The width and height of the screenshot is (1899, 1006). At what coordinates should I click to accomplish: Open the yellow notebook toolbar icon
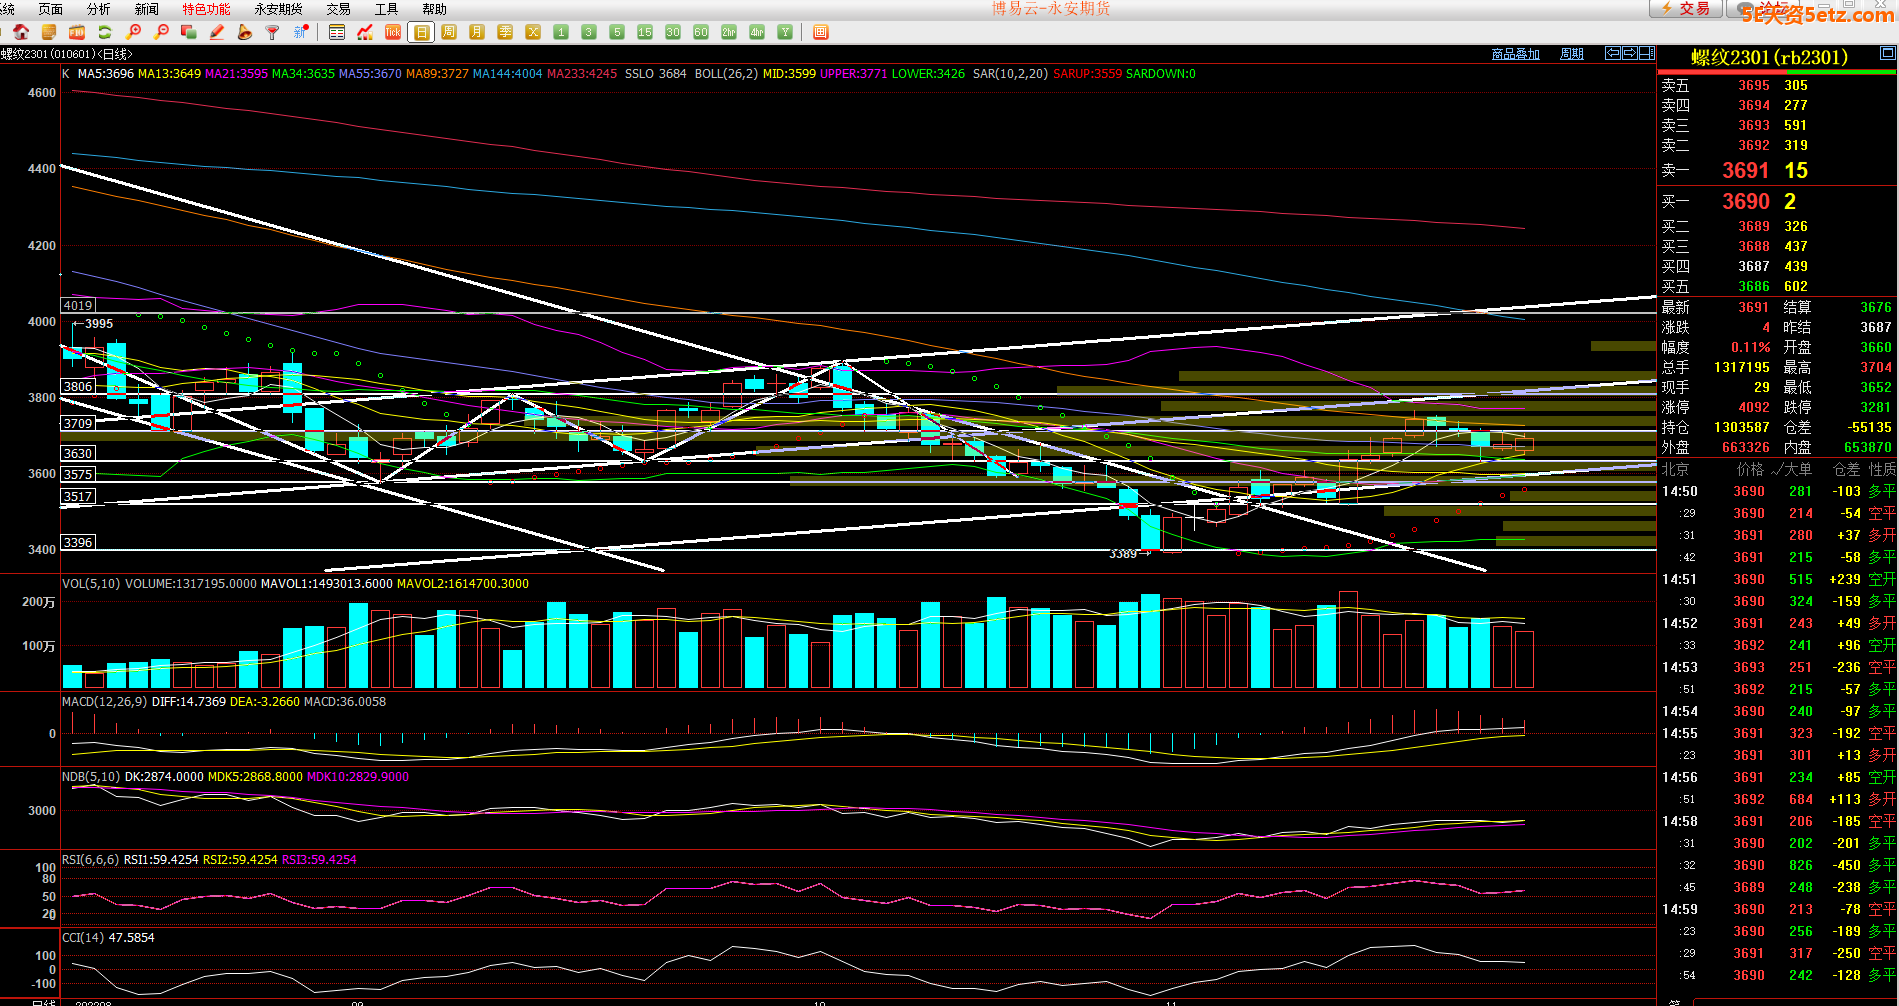49,32
